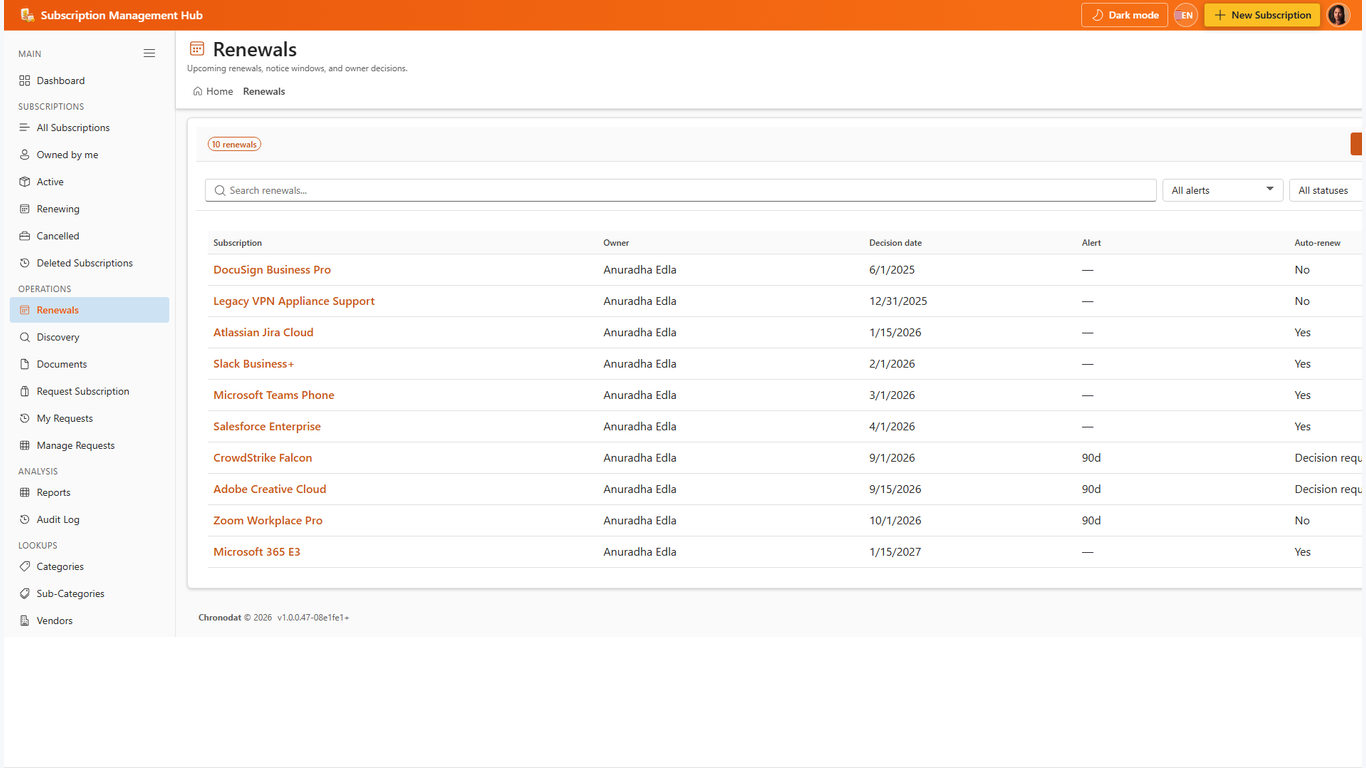Open the user profile avatar
The image size is (1366, 768).
coord(1338,15)
